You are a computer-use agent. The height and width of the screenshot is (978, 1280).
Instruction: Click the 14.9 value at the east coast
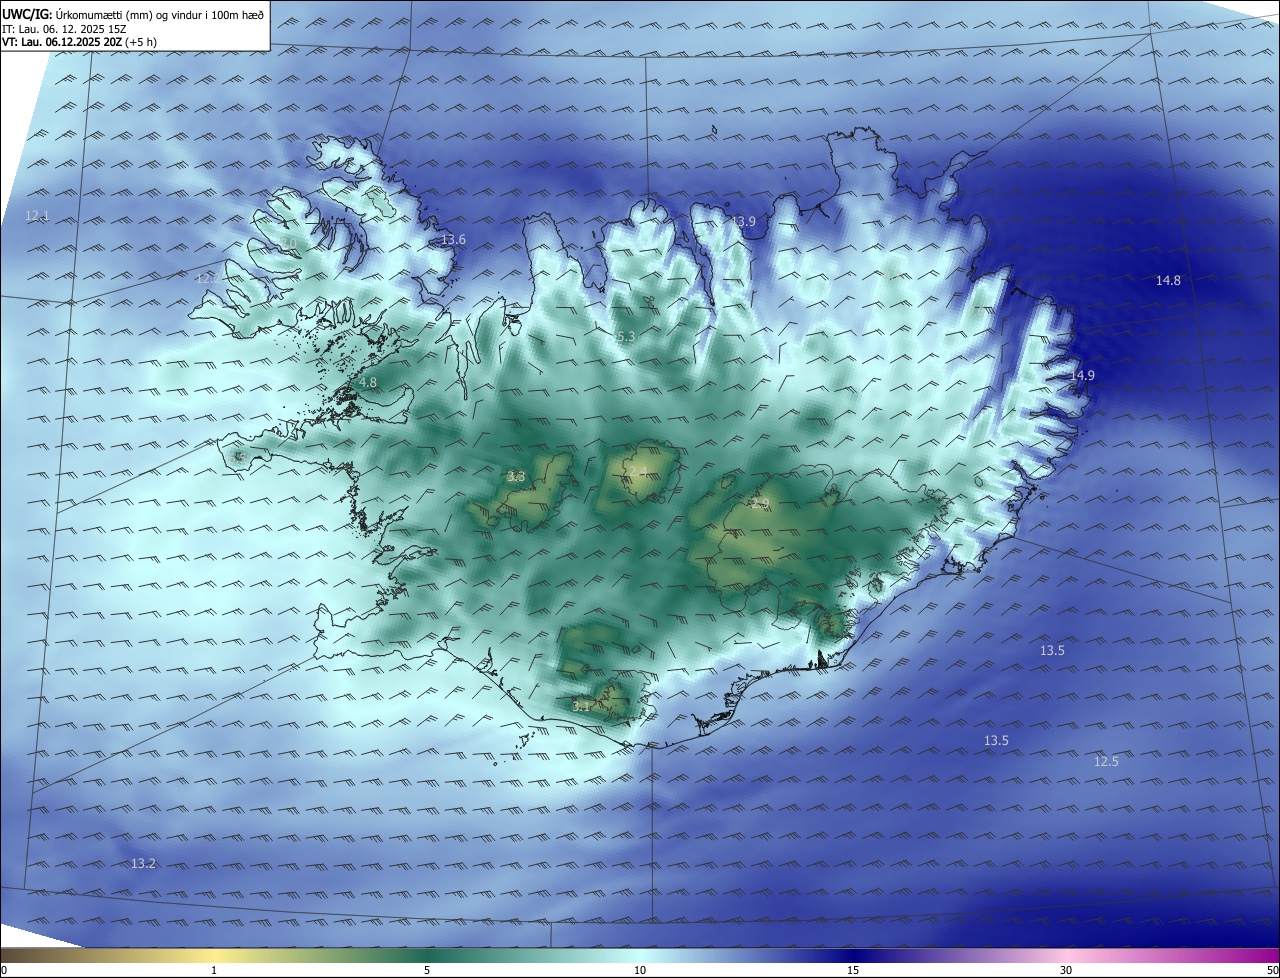pos(1083,376)
